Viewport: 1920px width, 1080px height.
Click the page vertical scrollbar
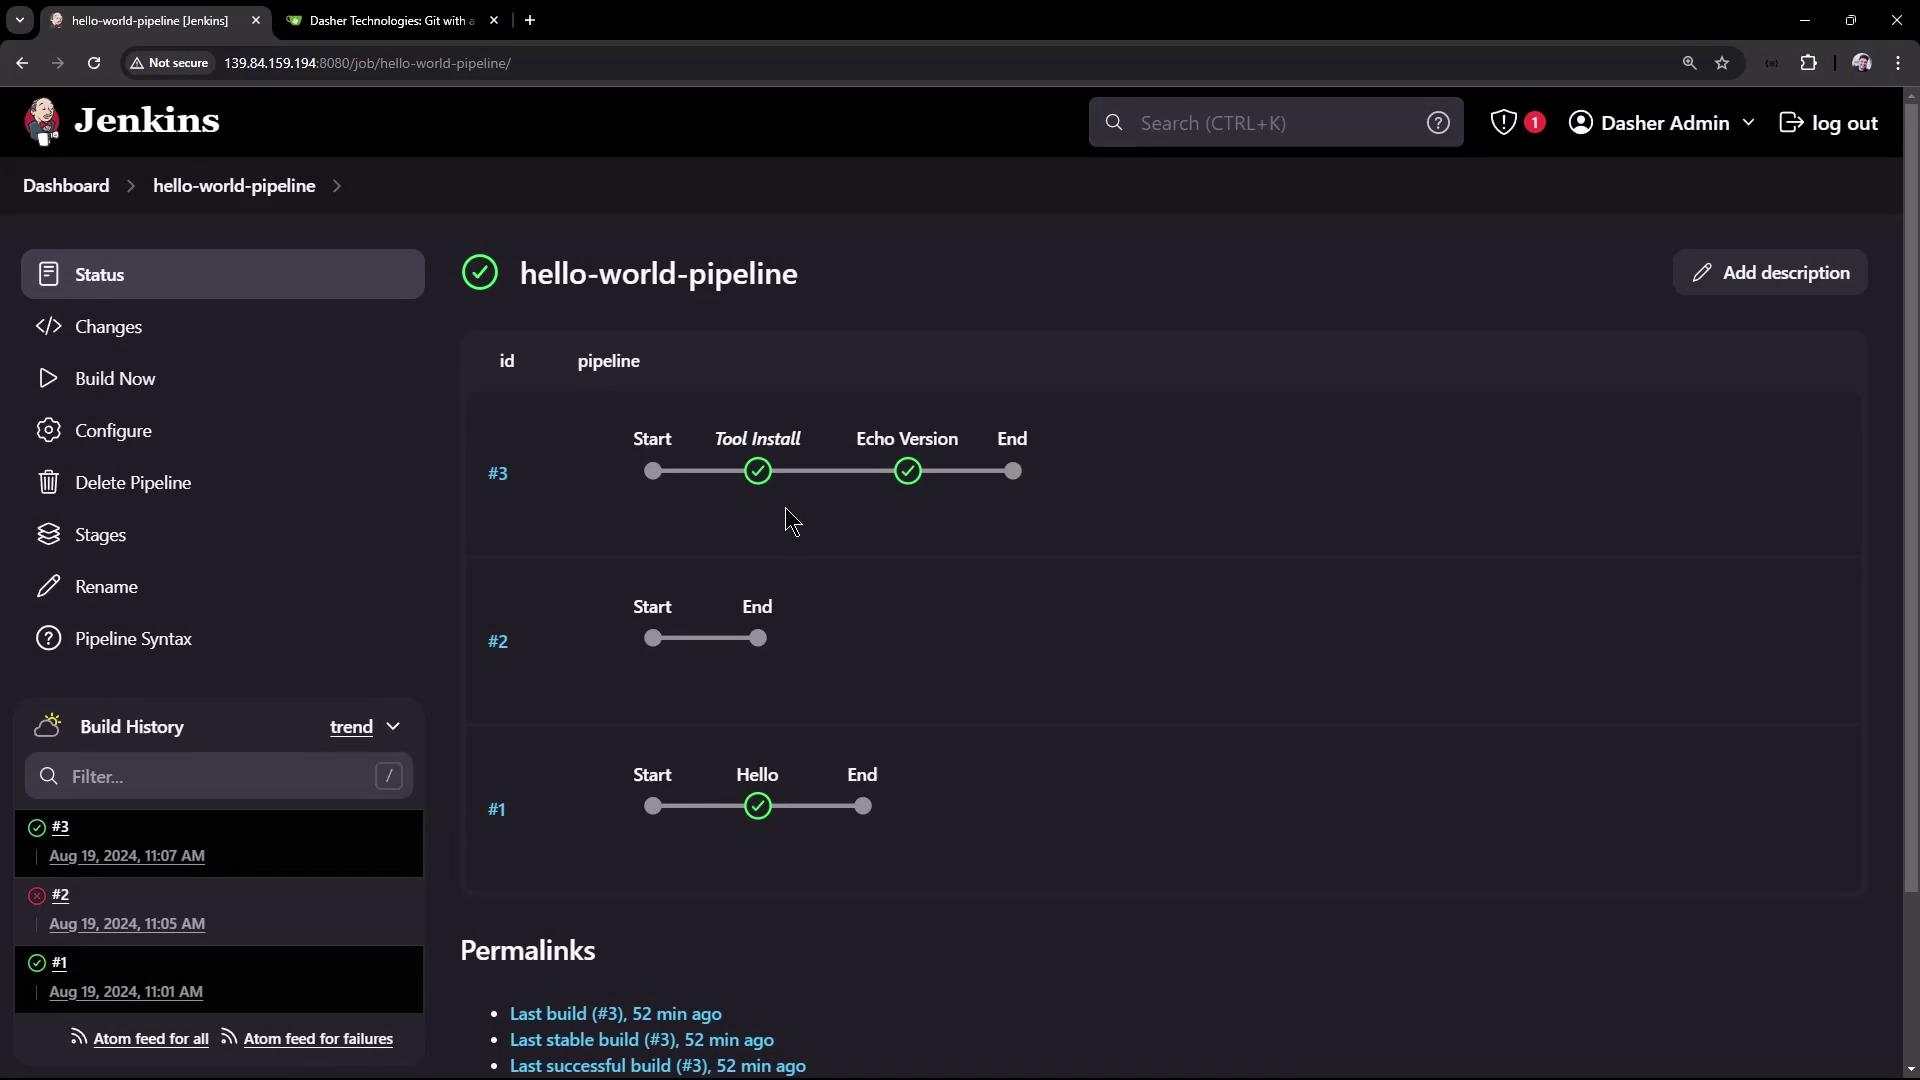(x=1911, y=500)
